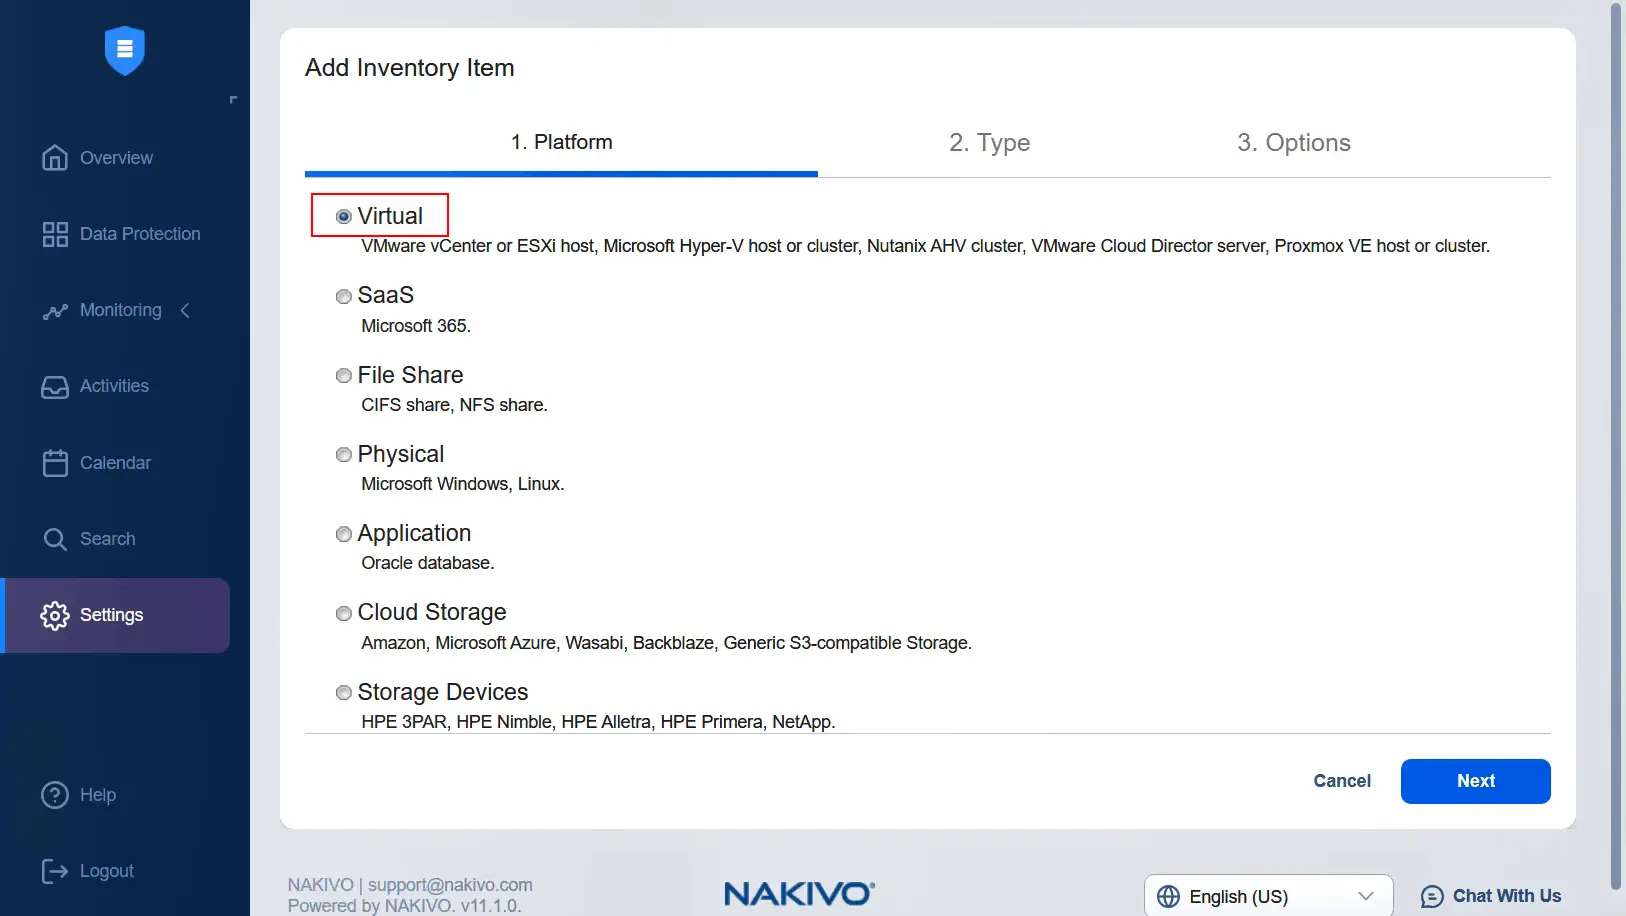Screen dimensions: 1626x916
Task: Open the English (US) language dropdown
Action: 1267,896
